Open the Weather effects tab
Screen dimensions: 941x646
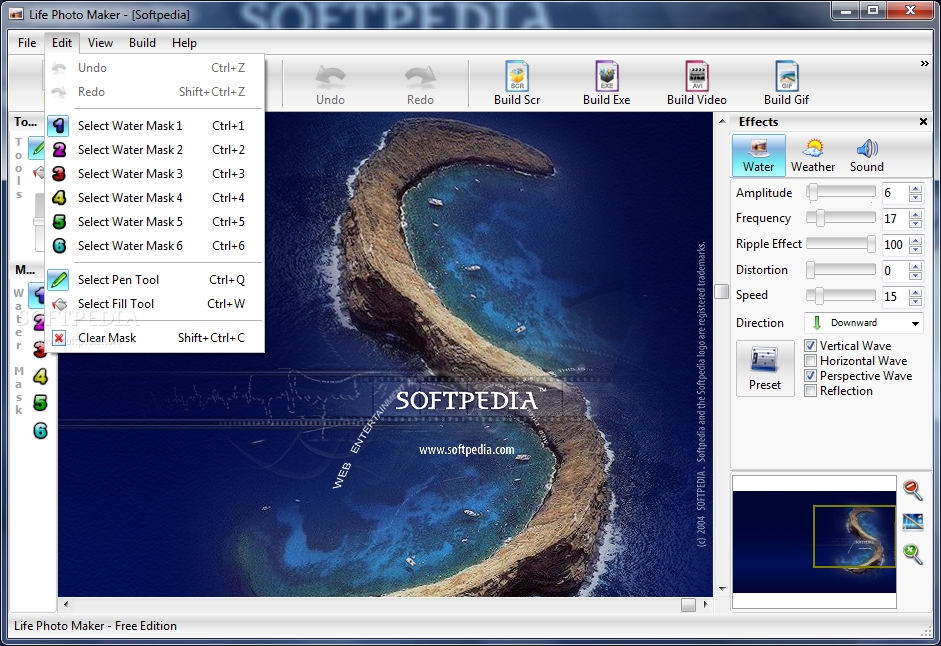click(x=813, y=155)
